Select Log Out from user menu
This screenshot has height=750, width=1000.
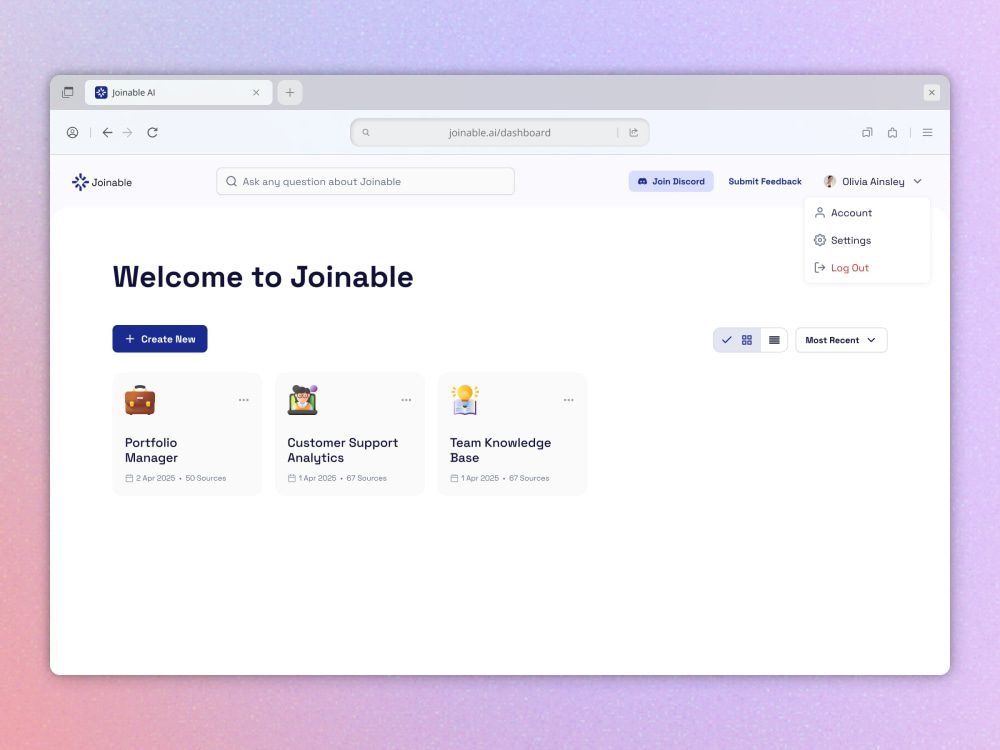tap(867, 268)
